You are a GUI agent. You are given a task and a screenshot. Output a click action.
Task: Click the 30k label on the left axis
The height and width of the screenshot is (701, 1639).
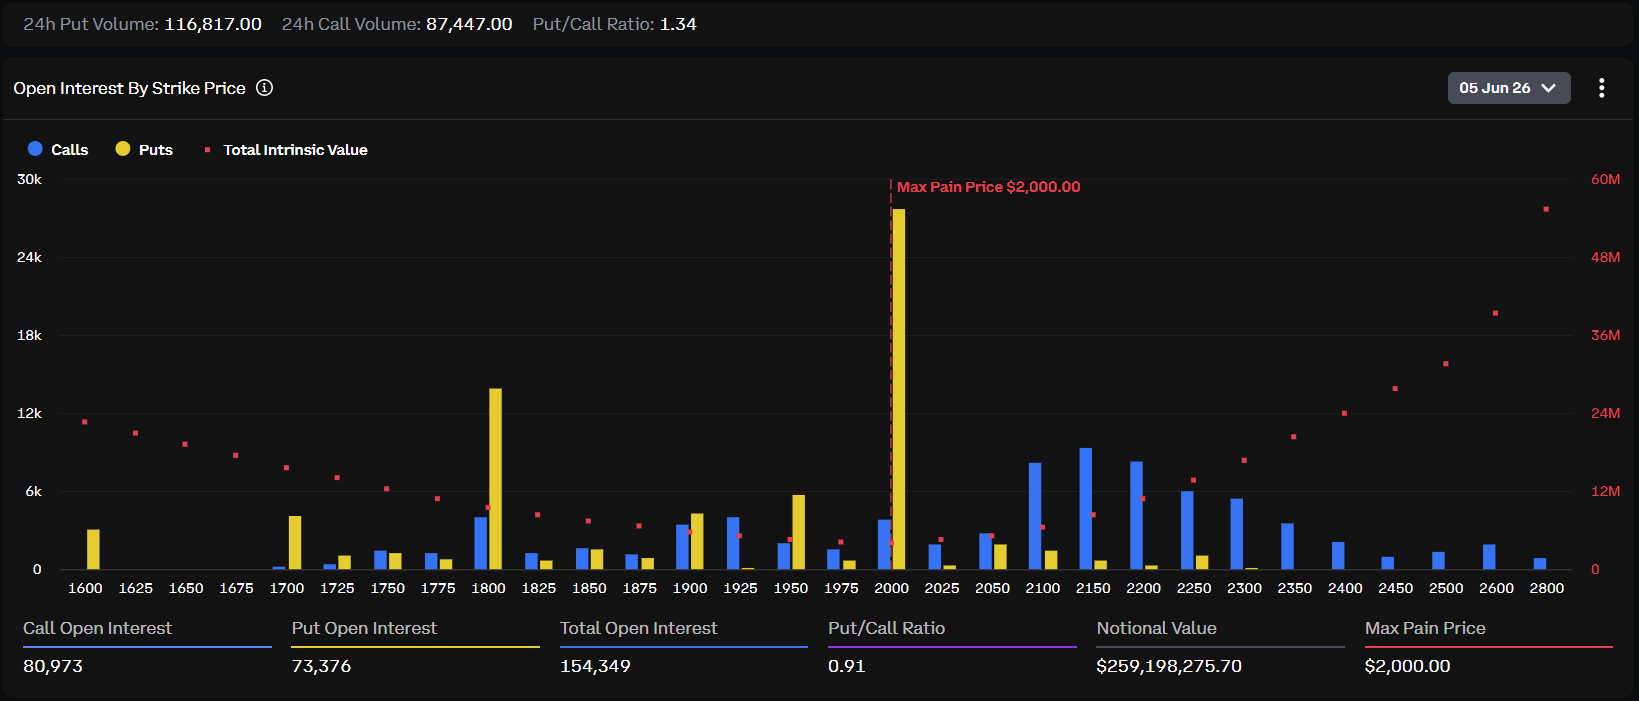coord(29,179)
